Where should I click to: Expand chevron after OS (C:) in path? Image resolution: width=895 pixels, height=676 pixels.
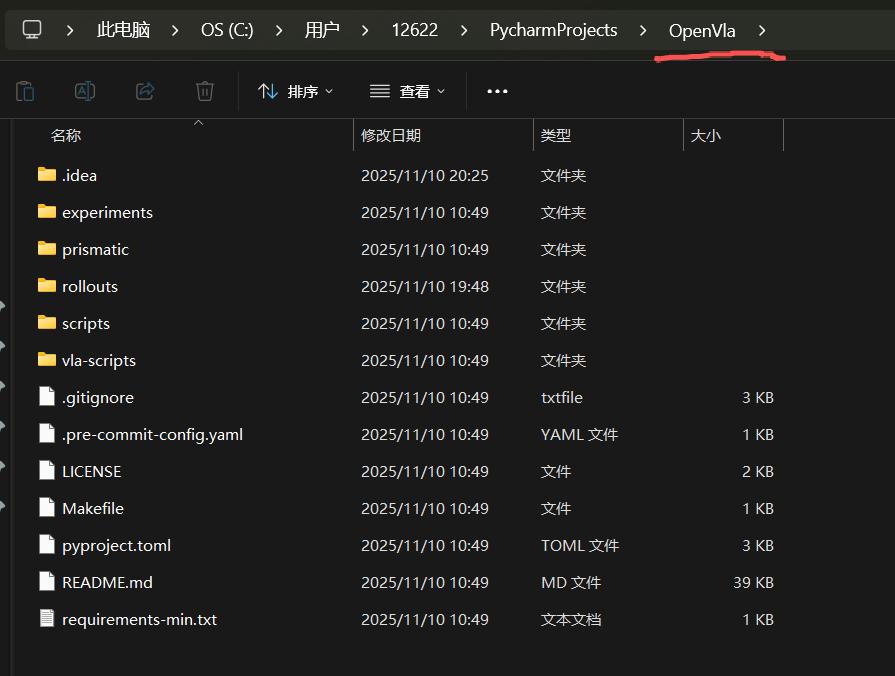click(279, 30)
